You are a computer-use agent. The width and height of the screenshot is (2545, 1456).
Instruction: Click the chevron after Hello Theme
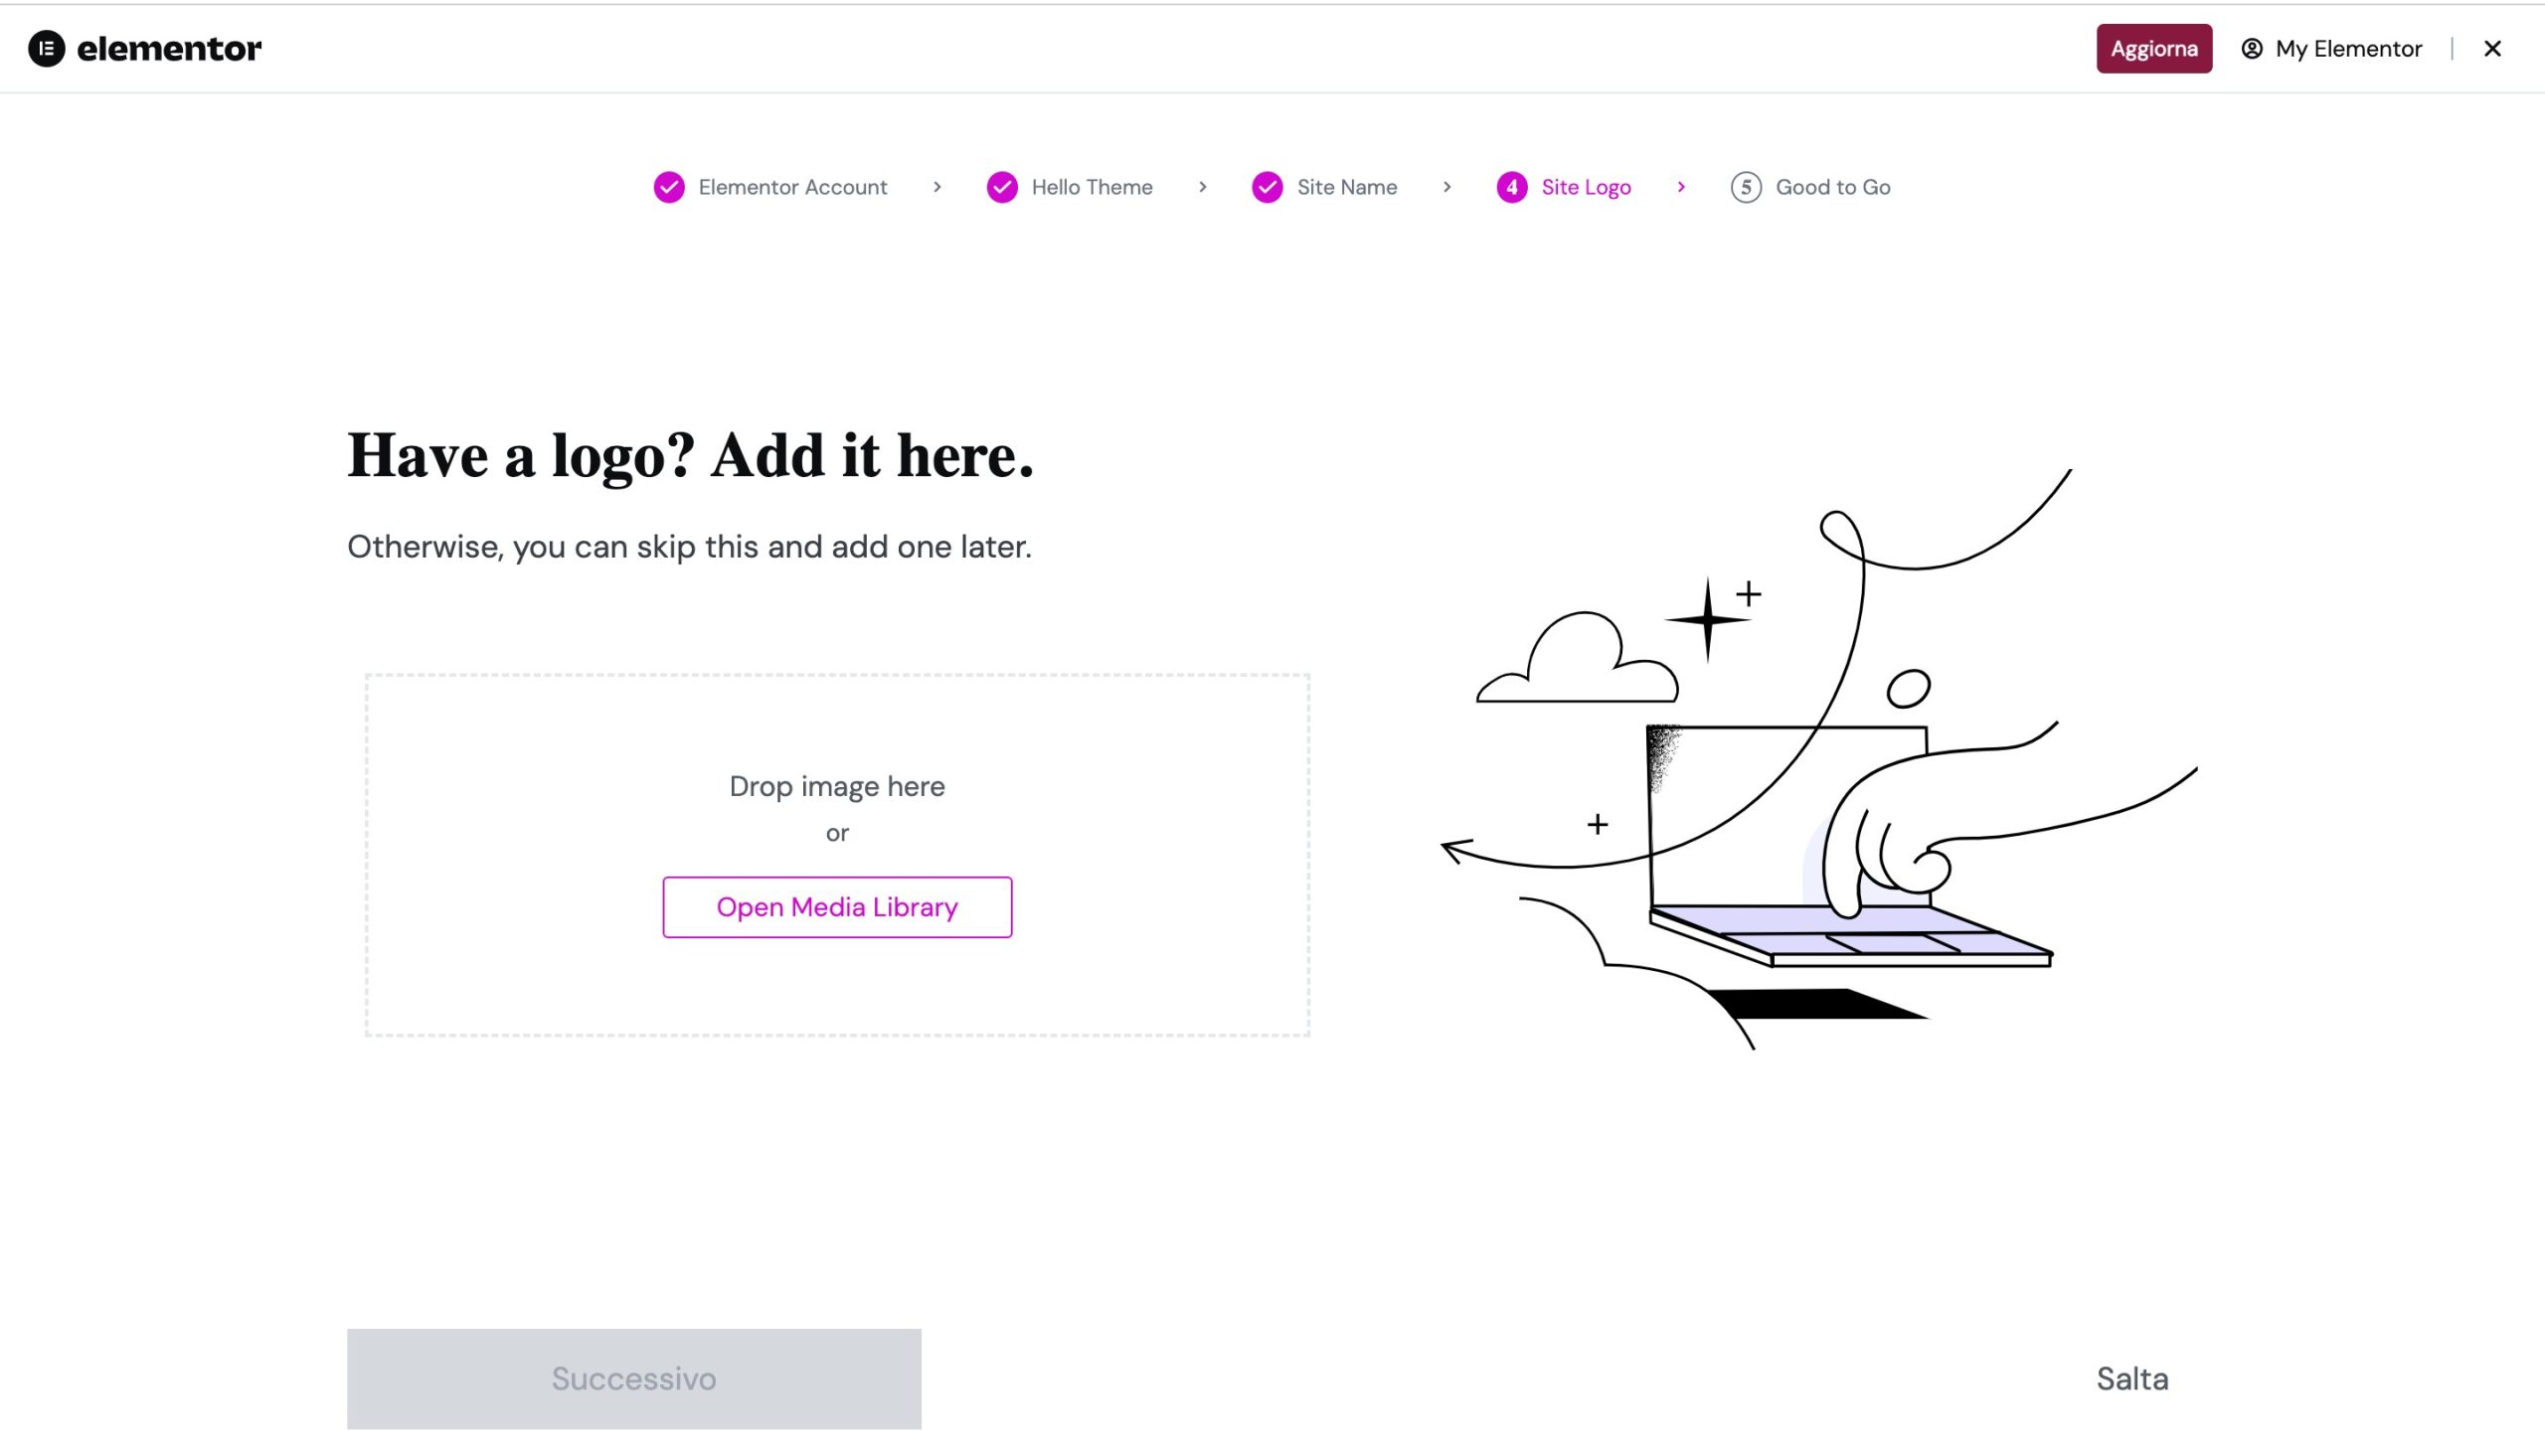(1202, 187)
